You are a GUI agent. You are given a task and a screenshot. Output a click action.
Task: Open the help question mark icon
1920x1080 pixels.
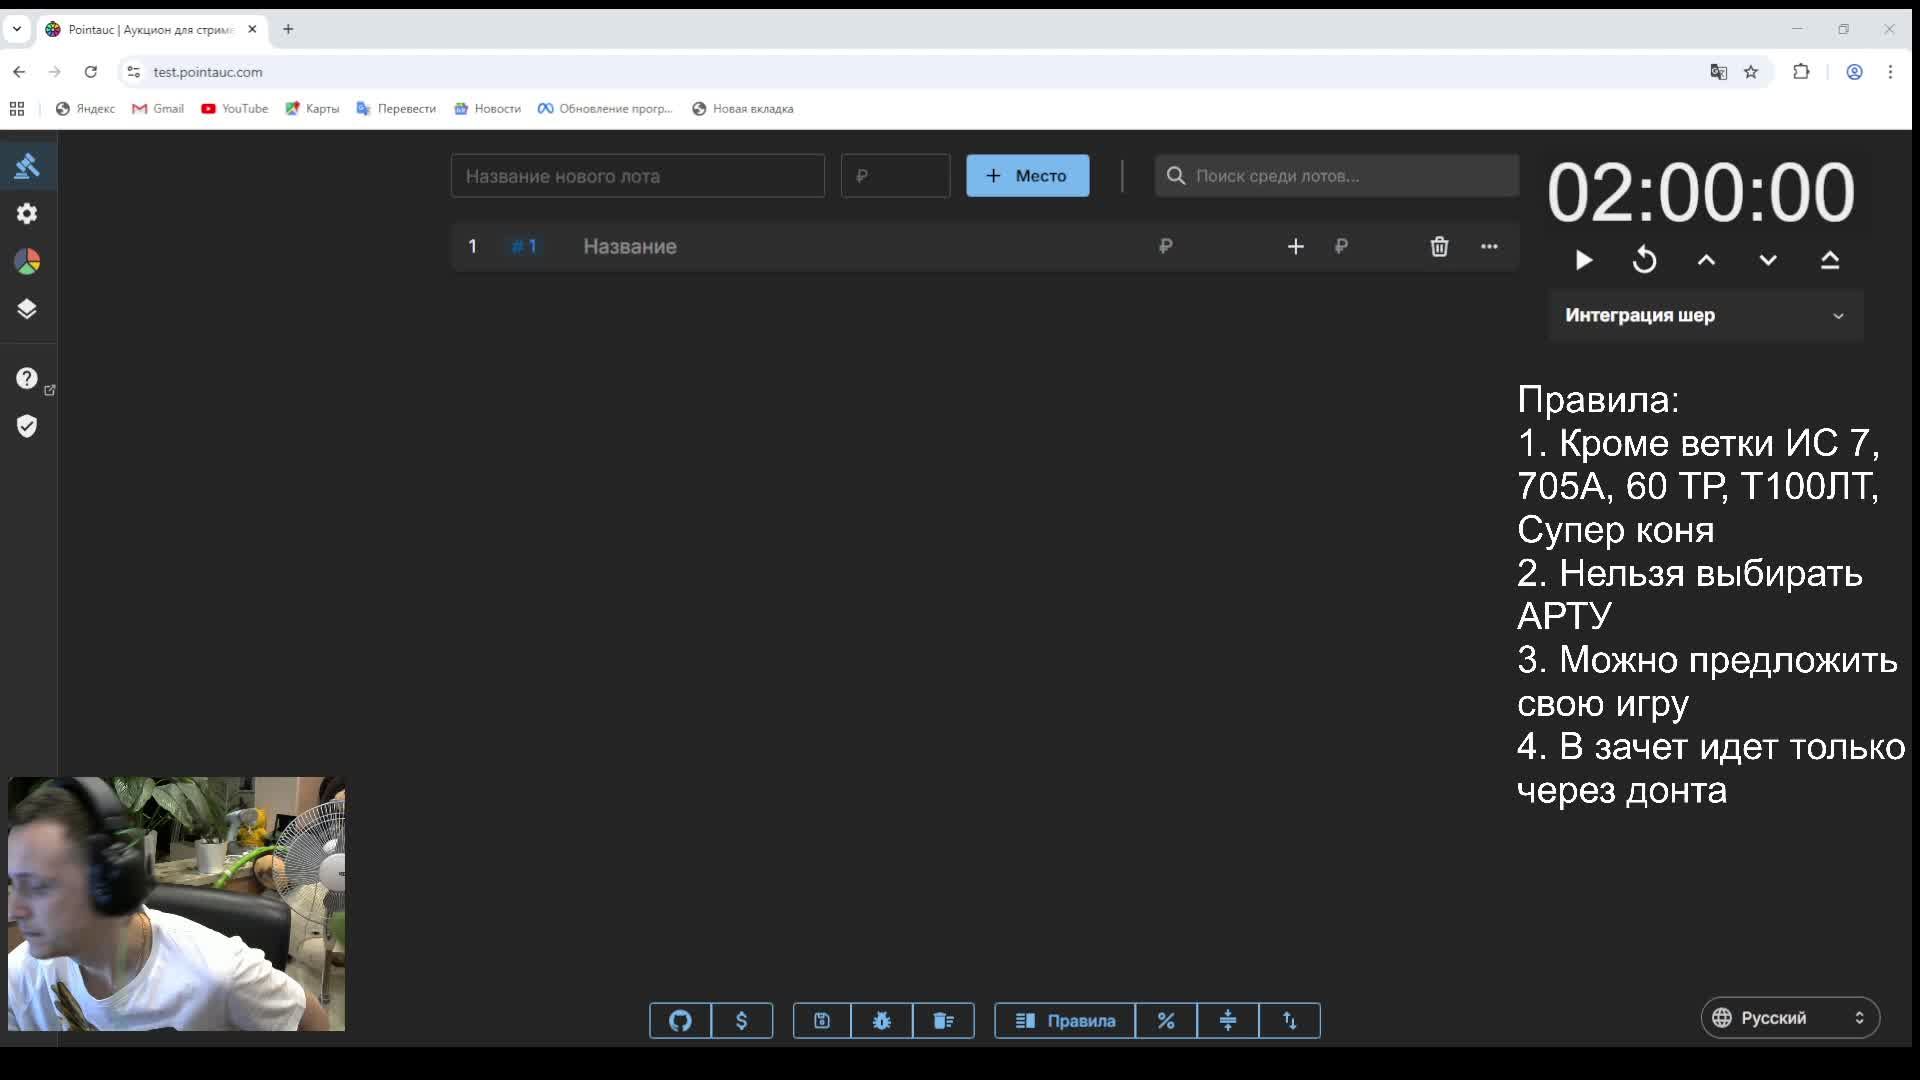[27, 378]
